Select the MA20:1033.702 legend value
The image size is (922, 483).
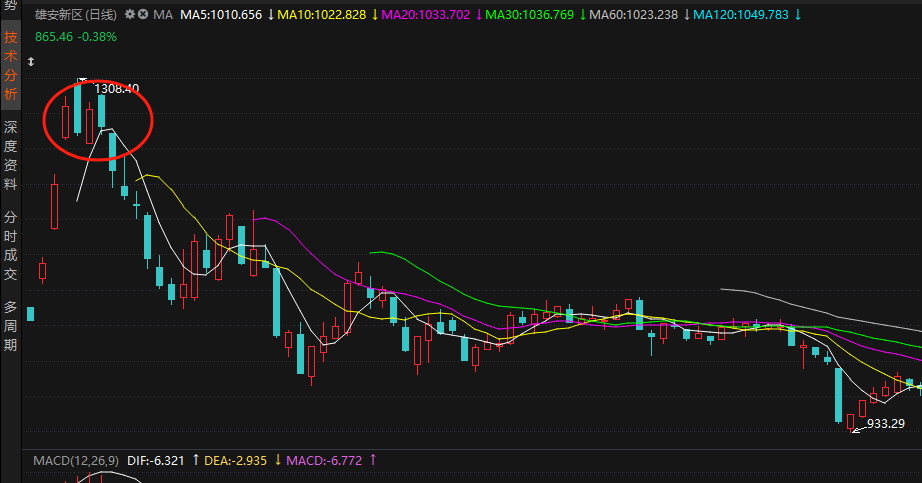426,15
